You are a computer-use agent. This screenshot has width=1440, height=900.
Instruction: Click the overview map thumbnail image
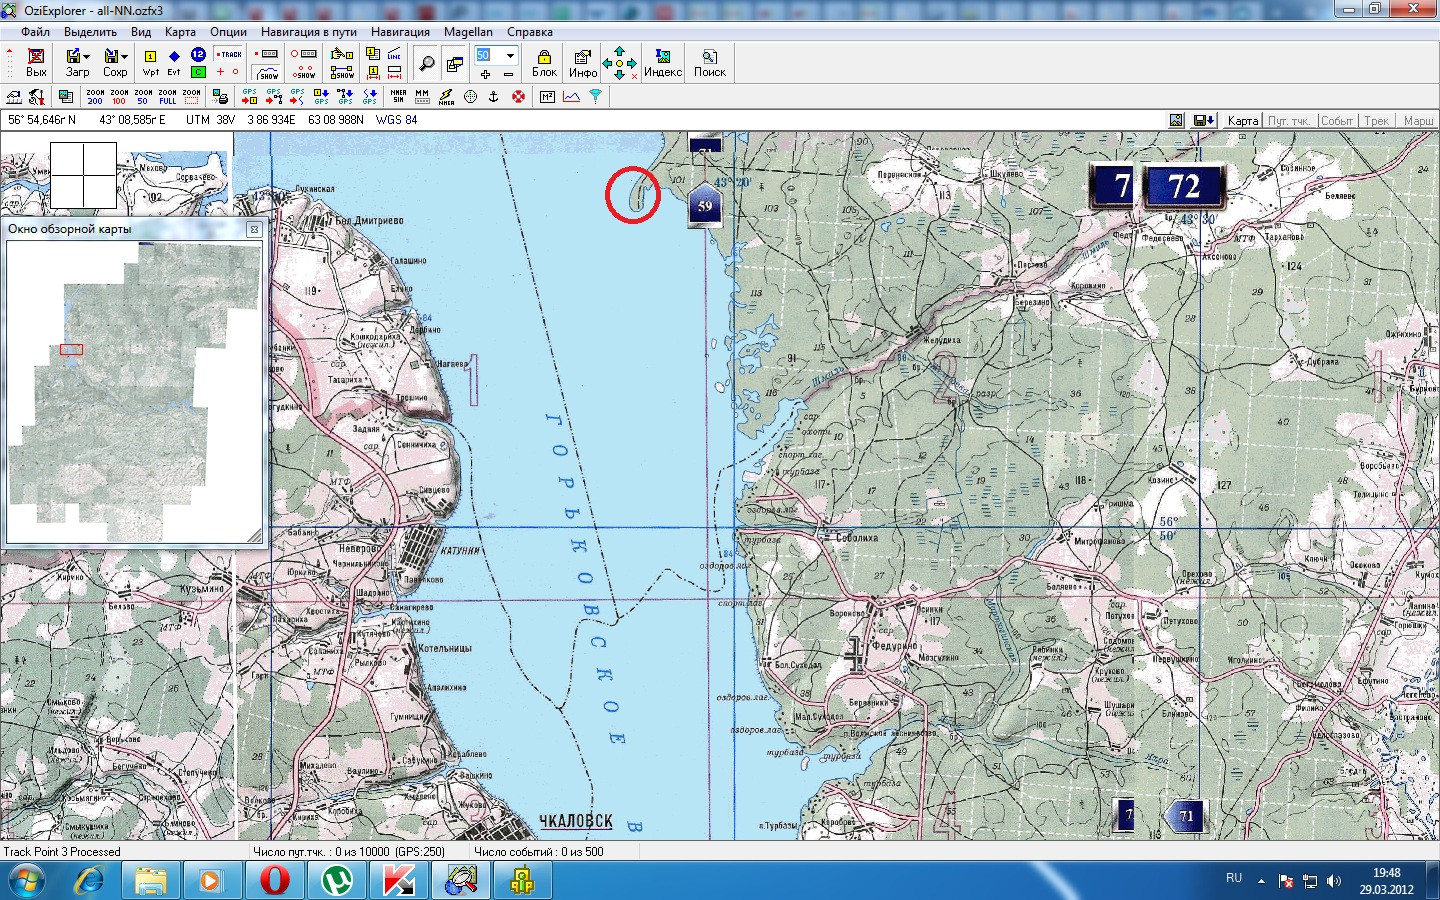coord(134,392)
